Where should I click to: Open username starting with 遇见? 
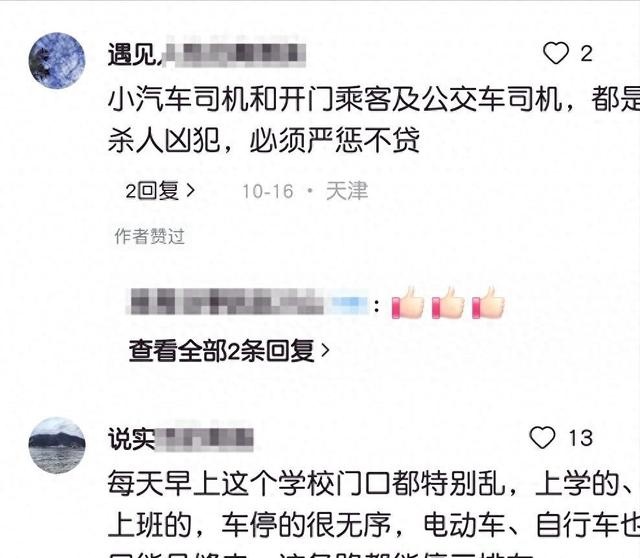pos(207,54)
